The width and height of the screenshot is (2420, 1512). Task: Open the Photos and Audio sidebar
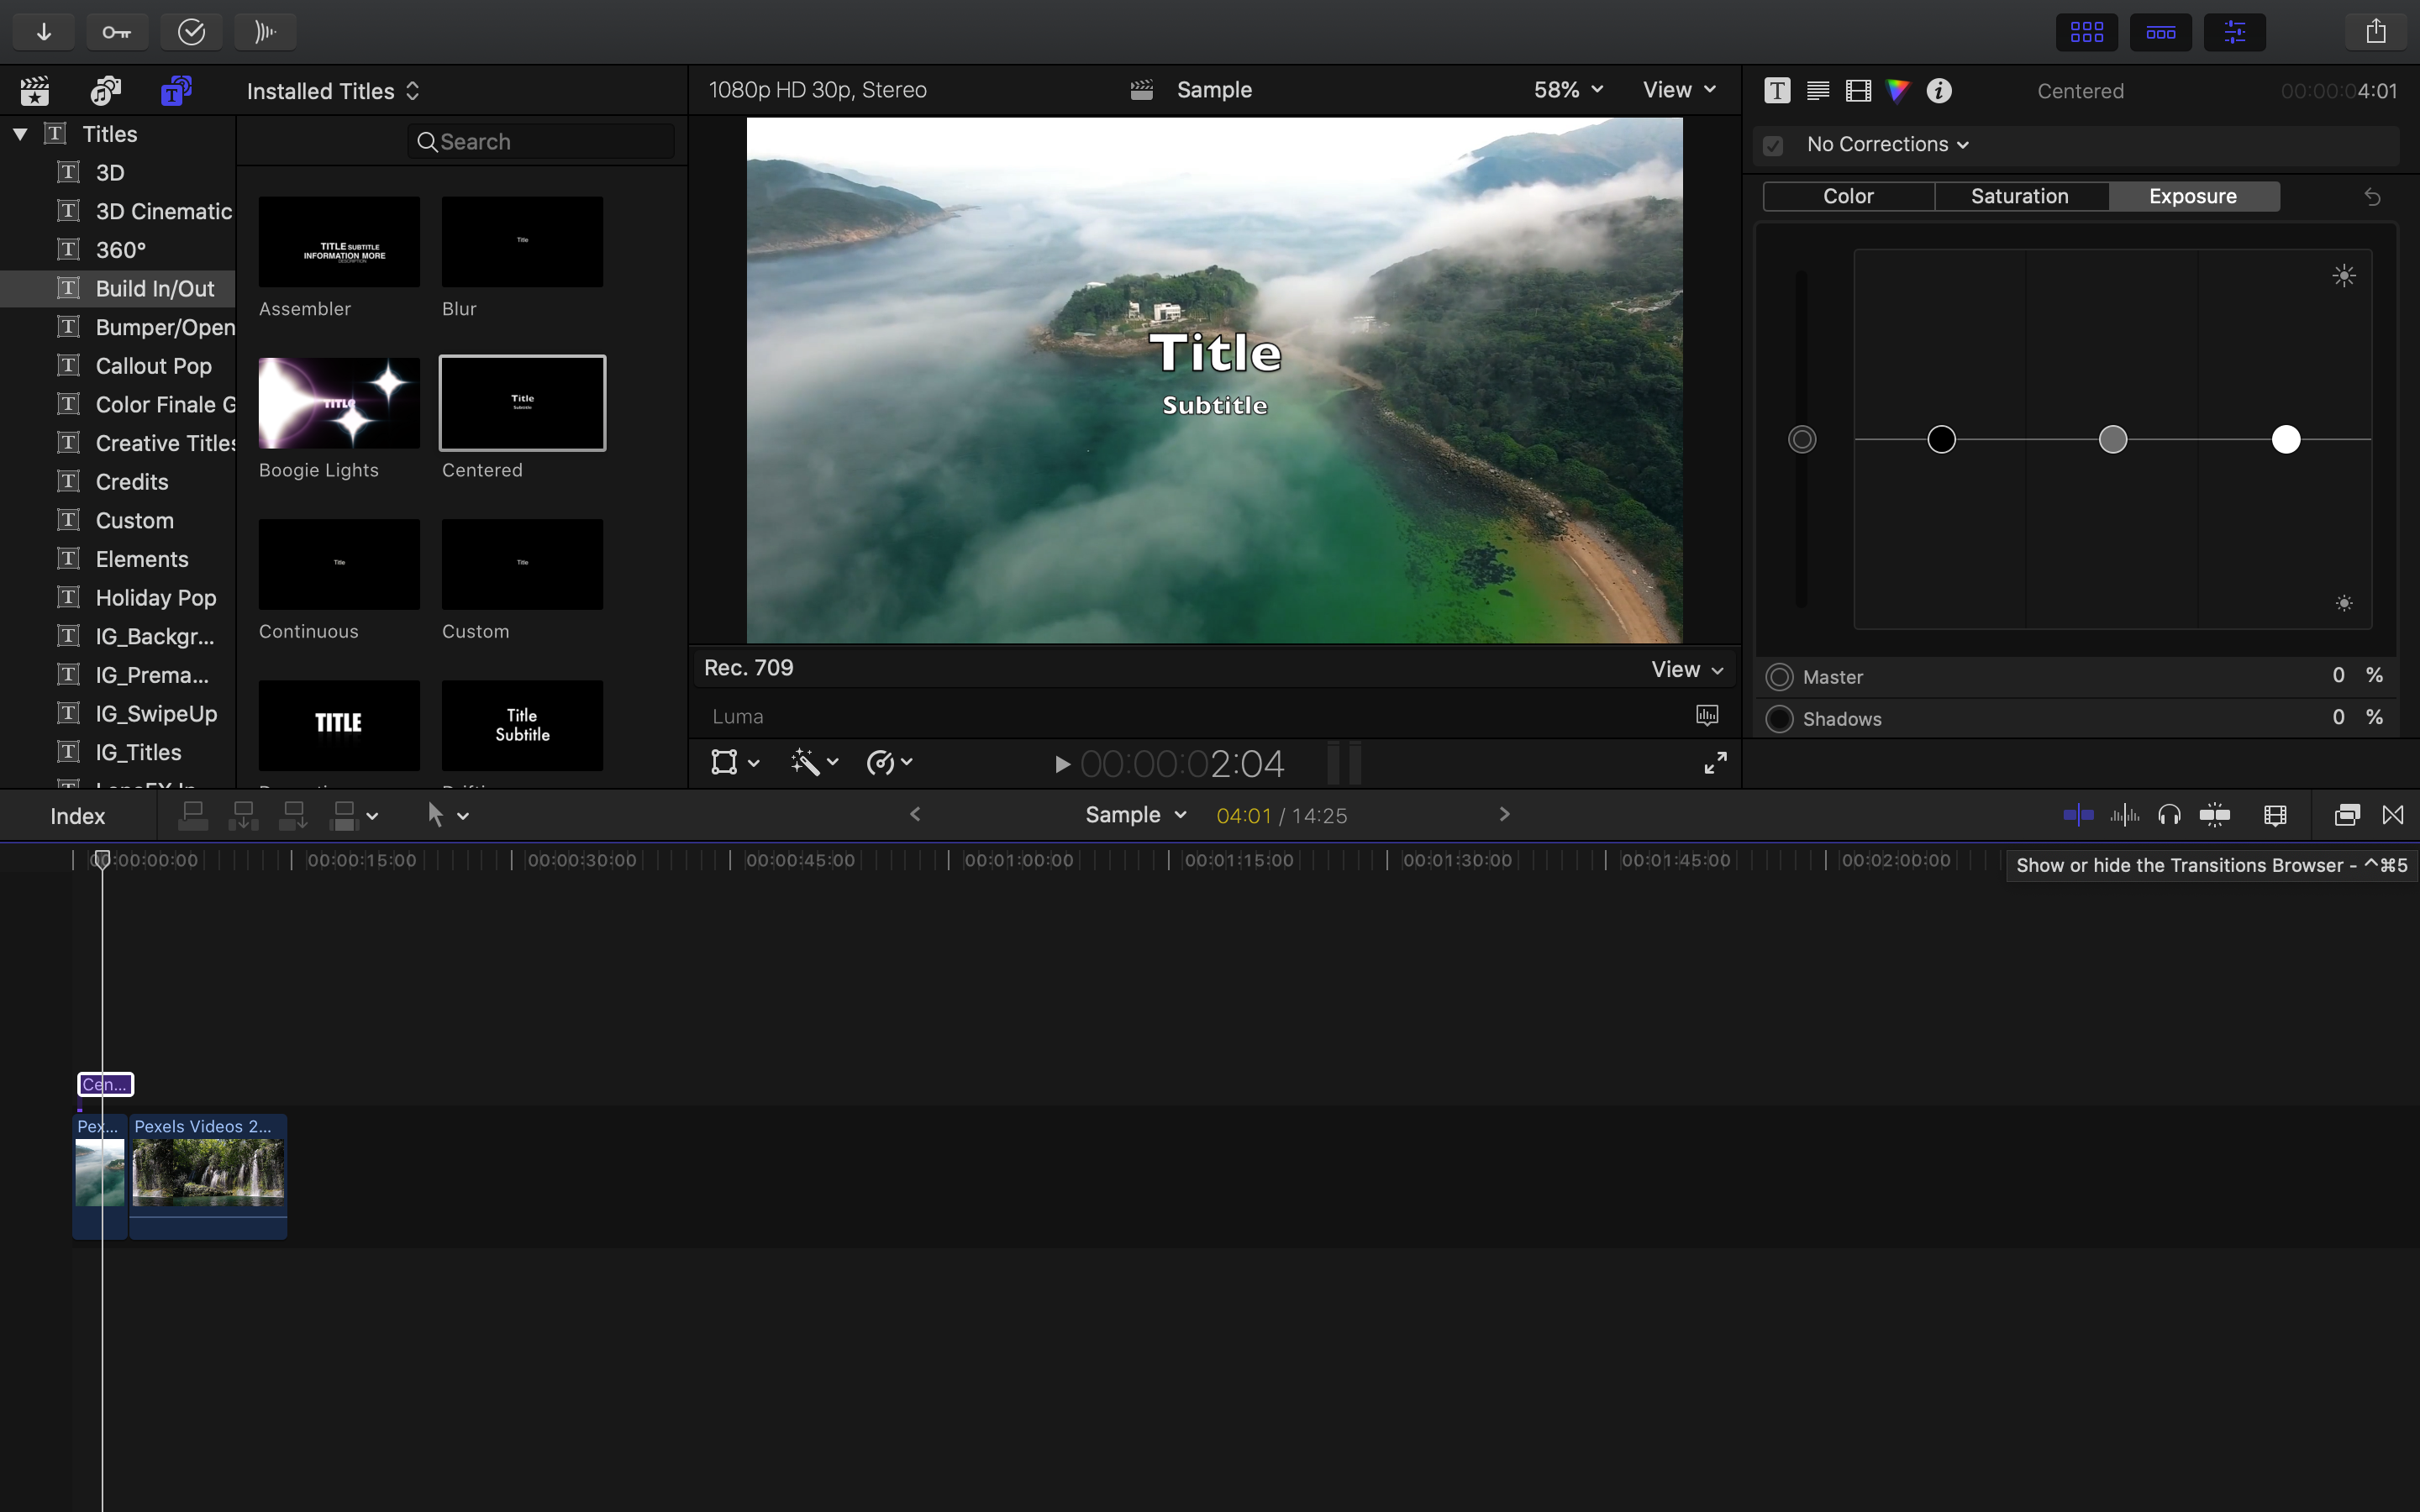coord(103,90)
